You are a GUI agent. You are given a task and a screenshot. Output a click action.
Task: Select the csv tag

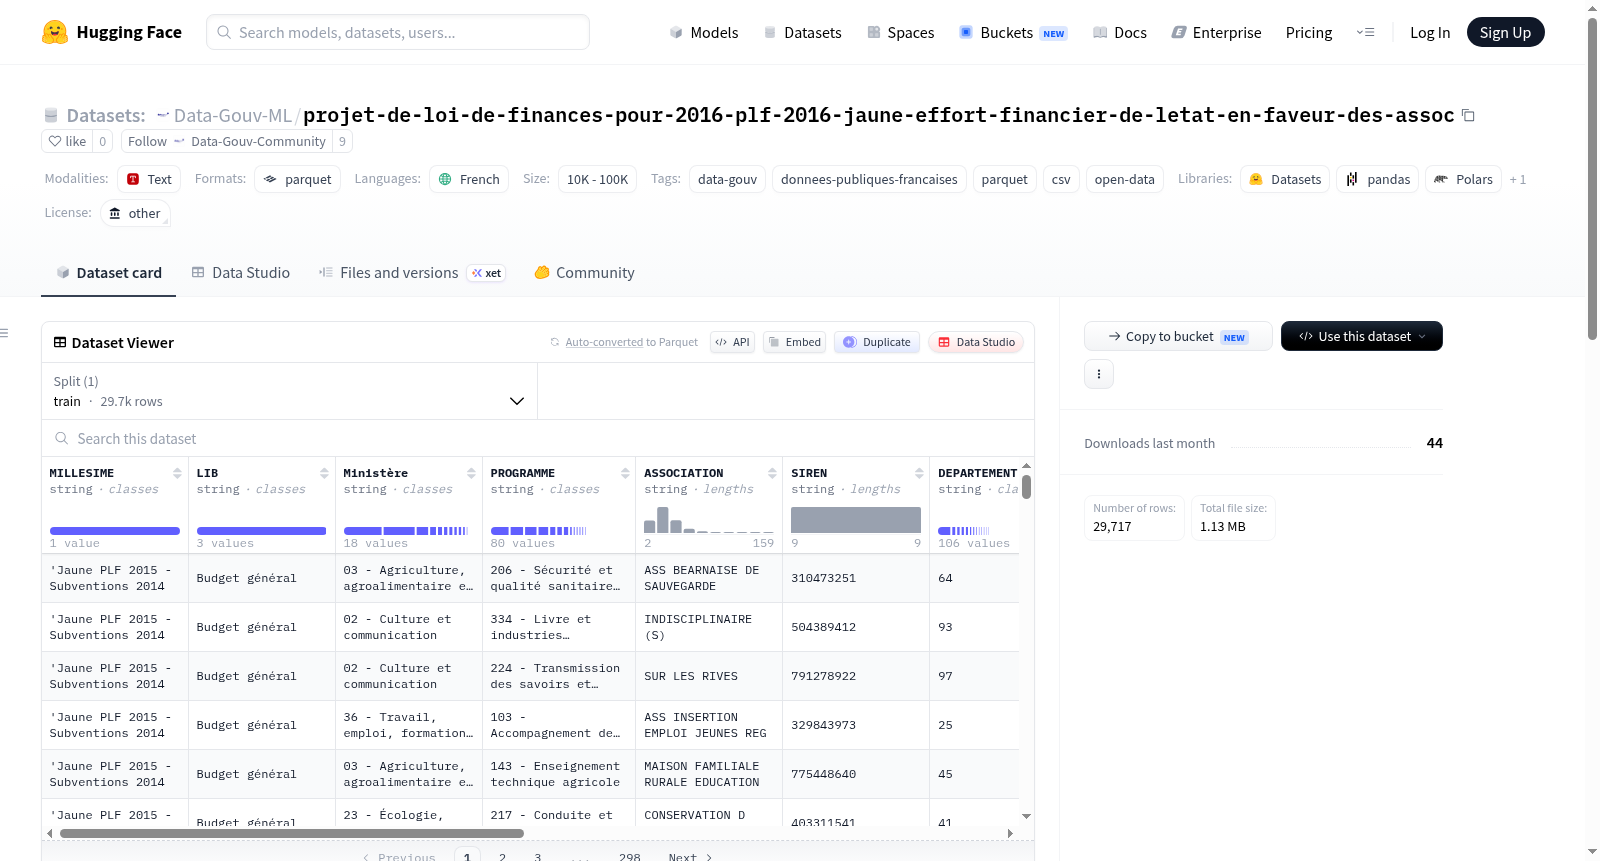pyautogui.click(x=1061, y=179)
